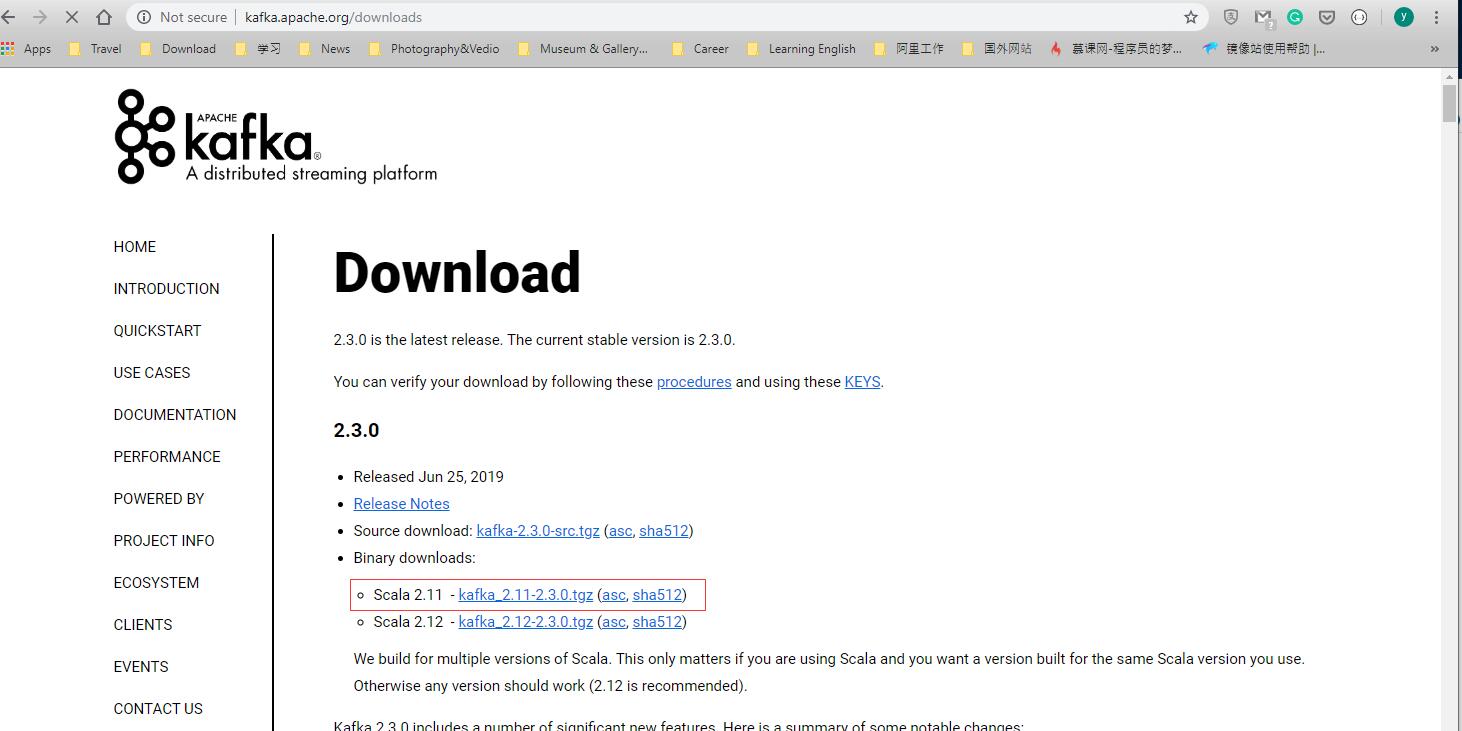Open the Chrome profile avatar
This screenshot has height=731, width=1462.
coord(1404,17)
